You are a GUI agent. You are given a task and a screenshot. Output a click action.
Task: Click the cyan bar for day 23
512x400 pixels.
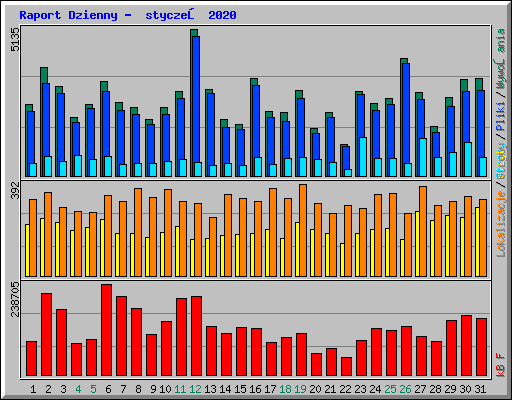click(x=363, y=157)
